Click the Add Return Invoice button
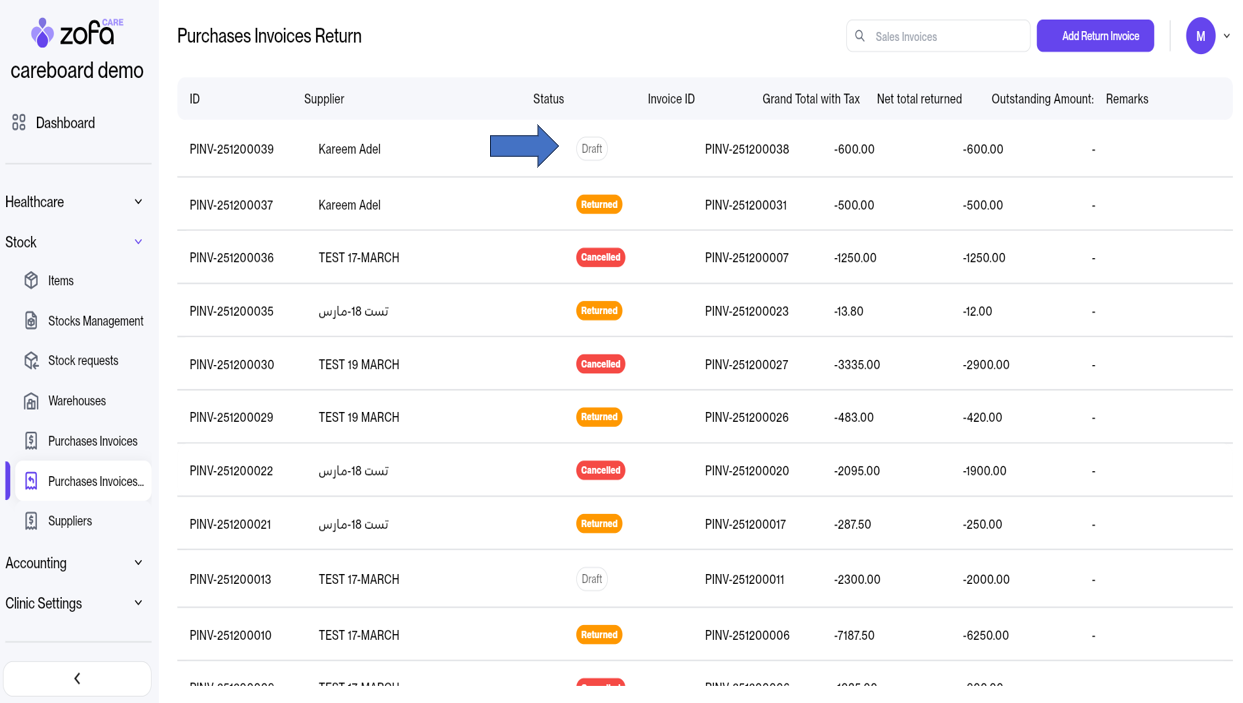The image size is (1243, 703). pos(1095,36)
